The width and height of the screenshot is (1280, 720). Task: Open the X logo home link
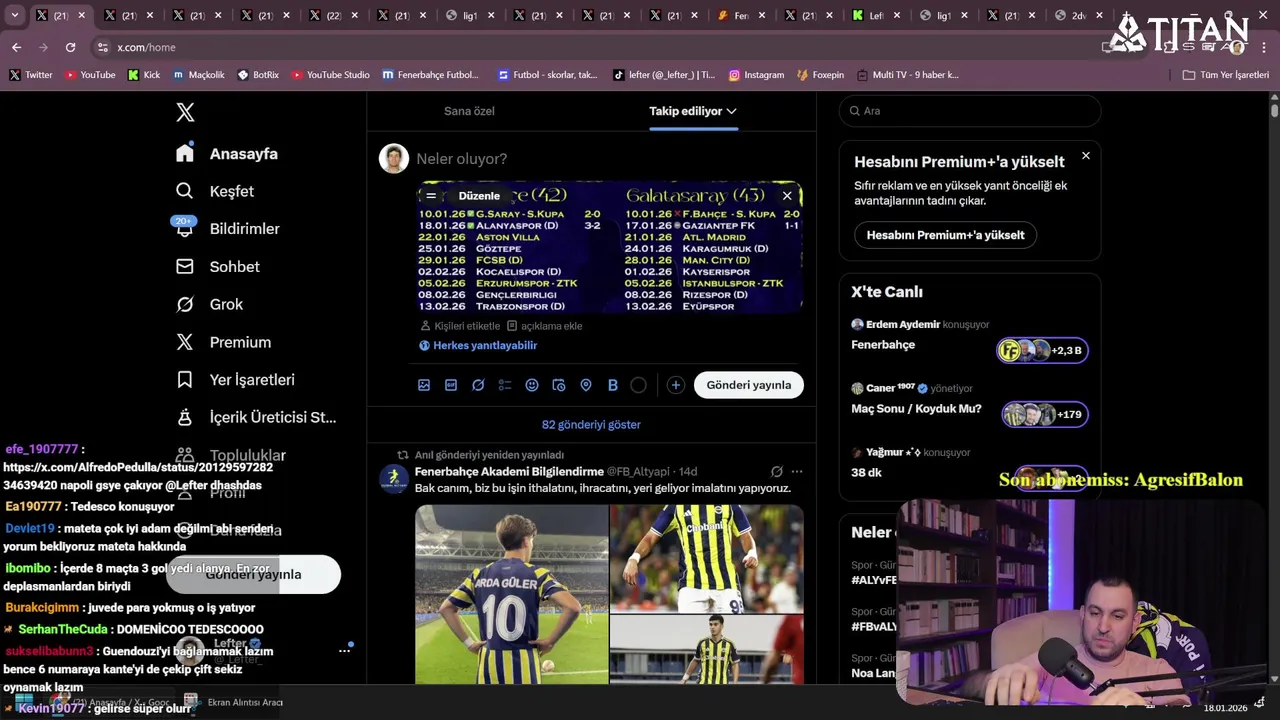point(185,112)
